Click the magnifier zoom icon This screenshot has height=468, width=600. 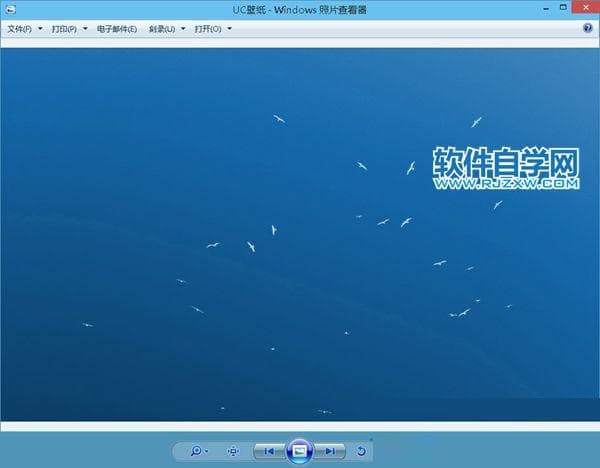point(196,452)
